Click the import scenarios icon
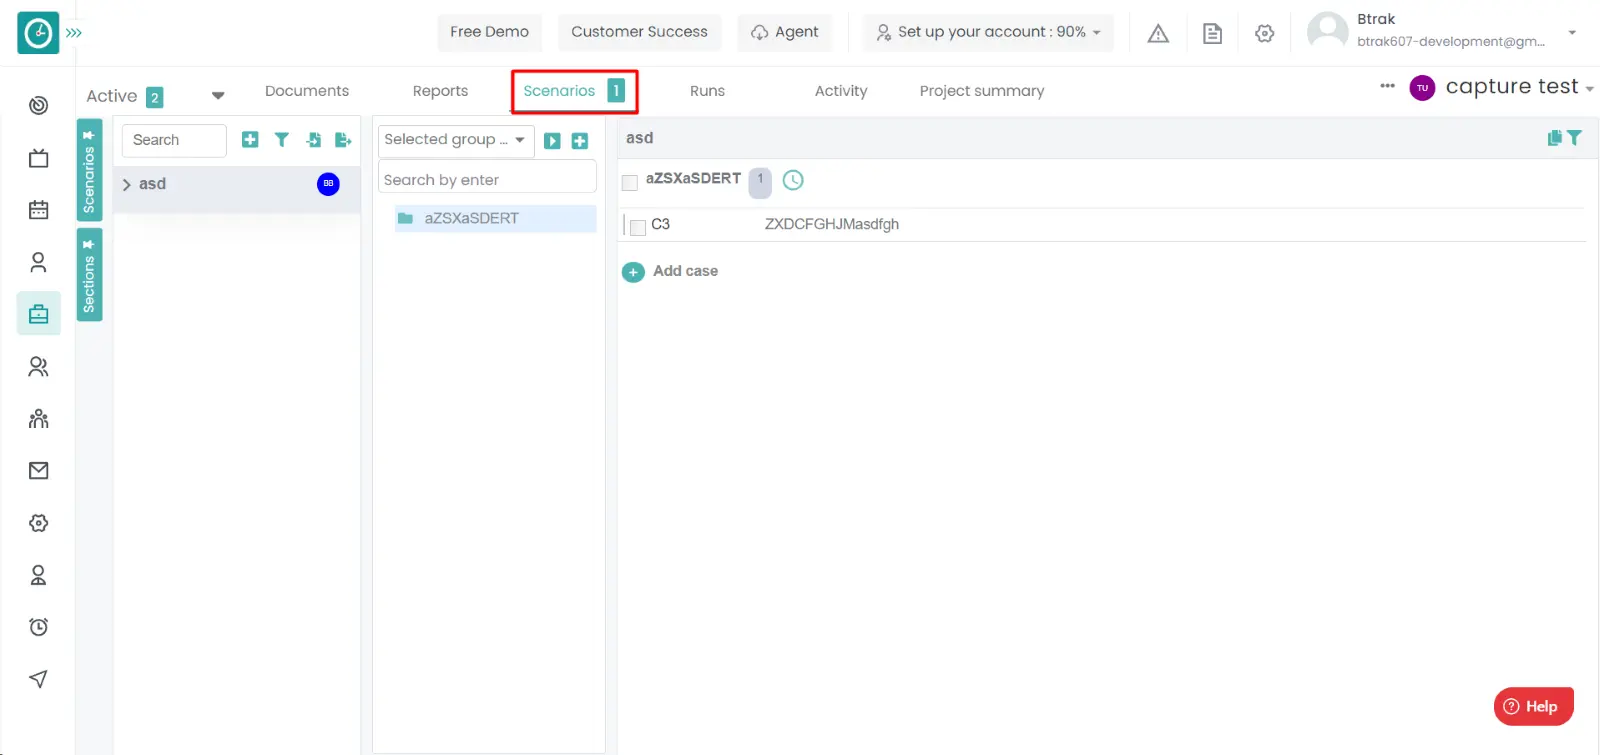 (313, 140)
